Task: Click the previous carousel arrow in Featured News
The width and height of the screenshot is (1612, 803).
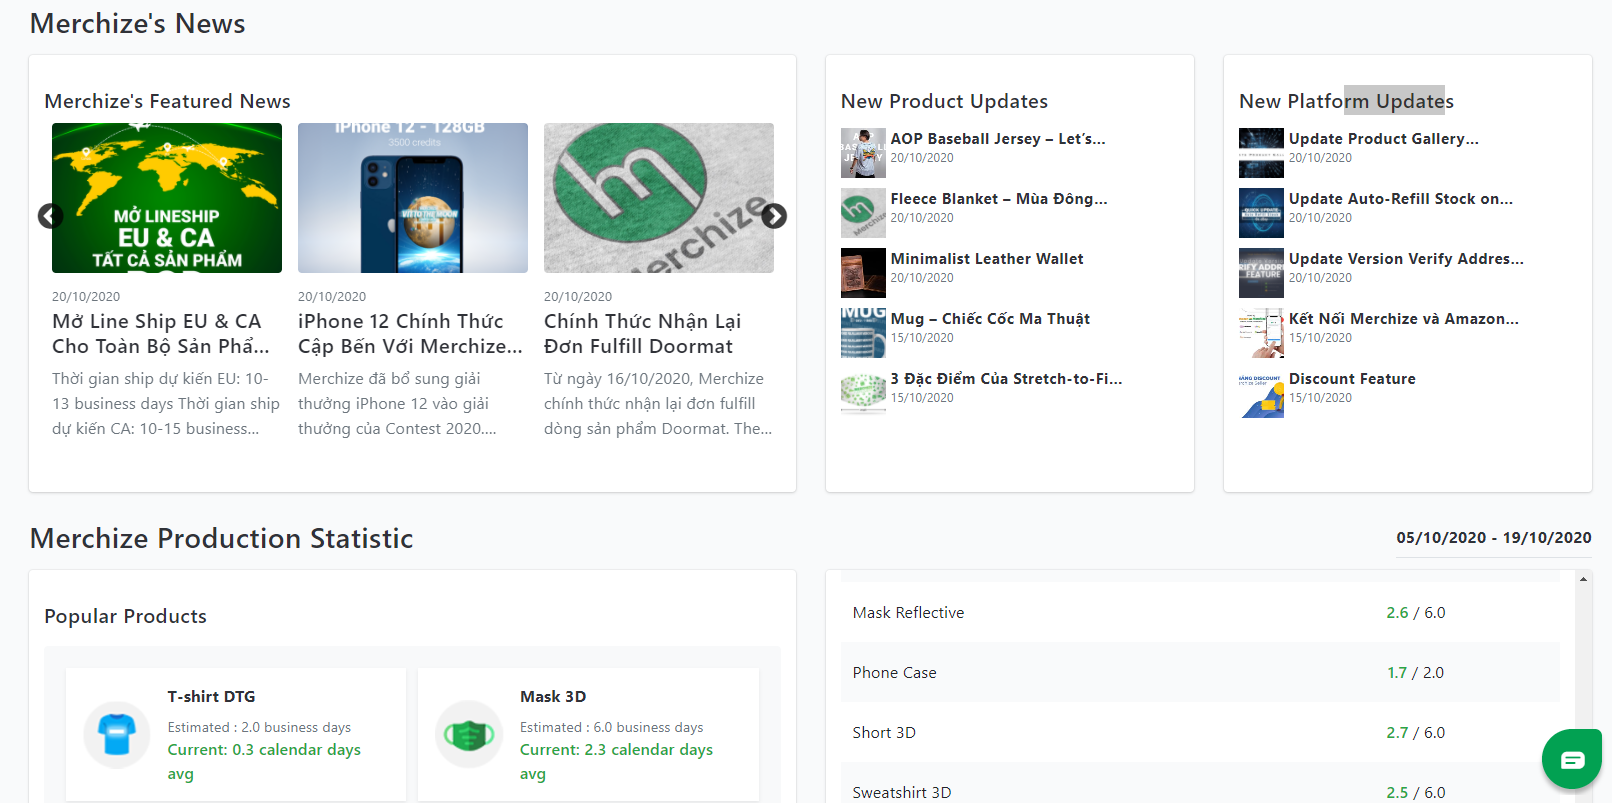Action: pyautogui.click(x=50, y=216)
